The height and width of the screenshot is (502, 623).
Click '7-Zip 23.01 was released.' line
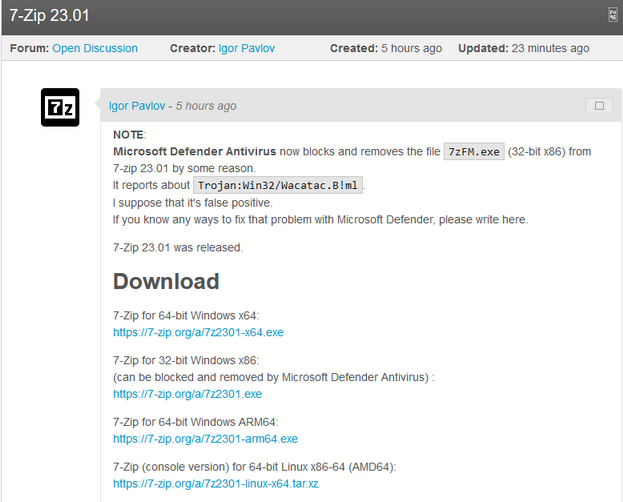tap(178, 248)
